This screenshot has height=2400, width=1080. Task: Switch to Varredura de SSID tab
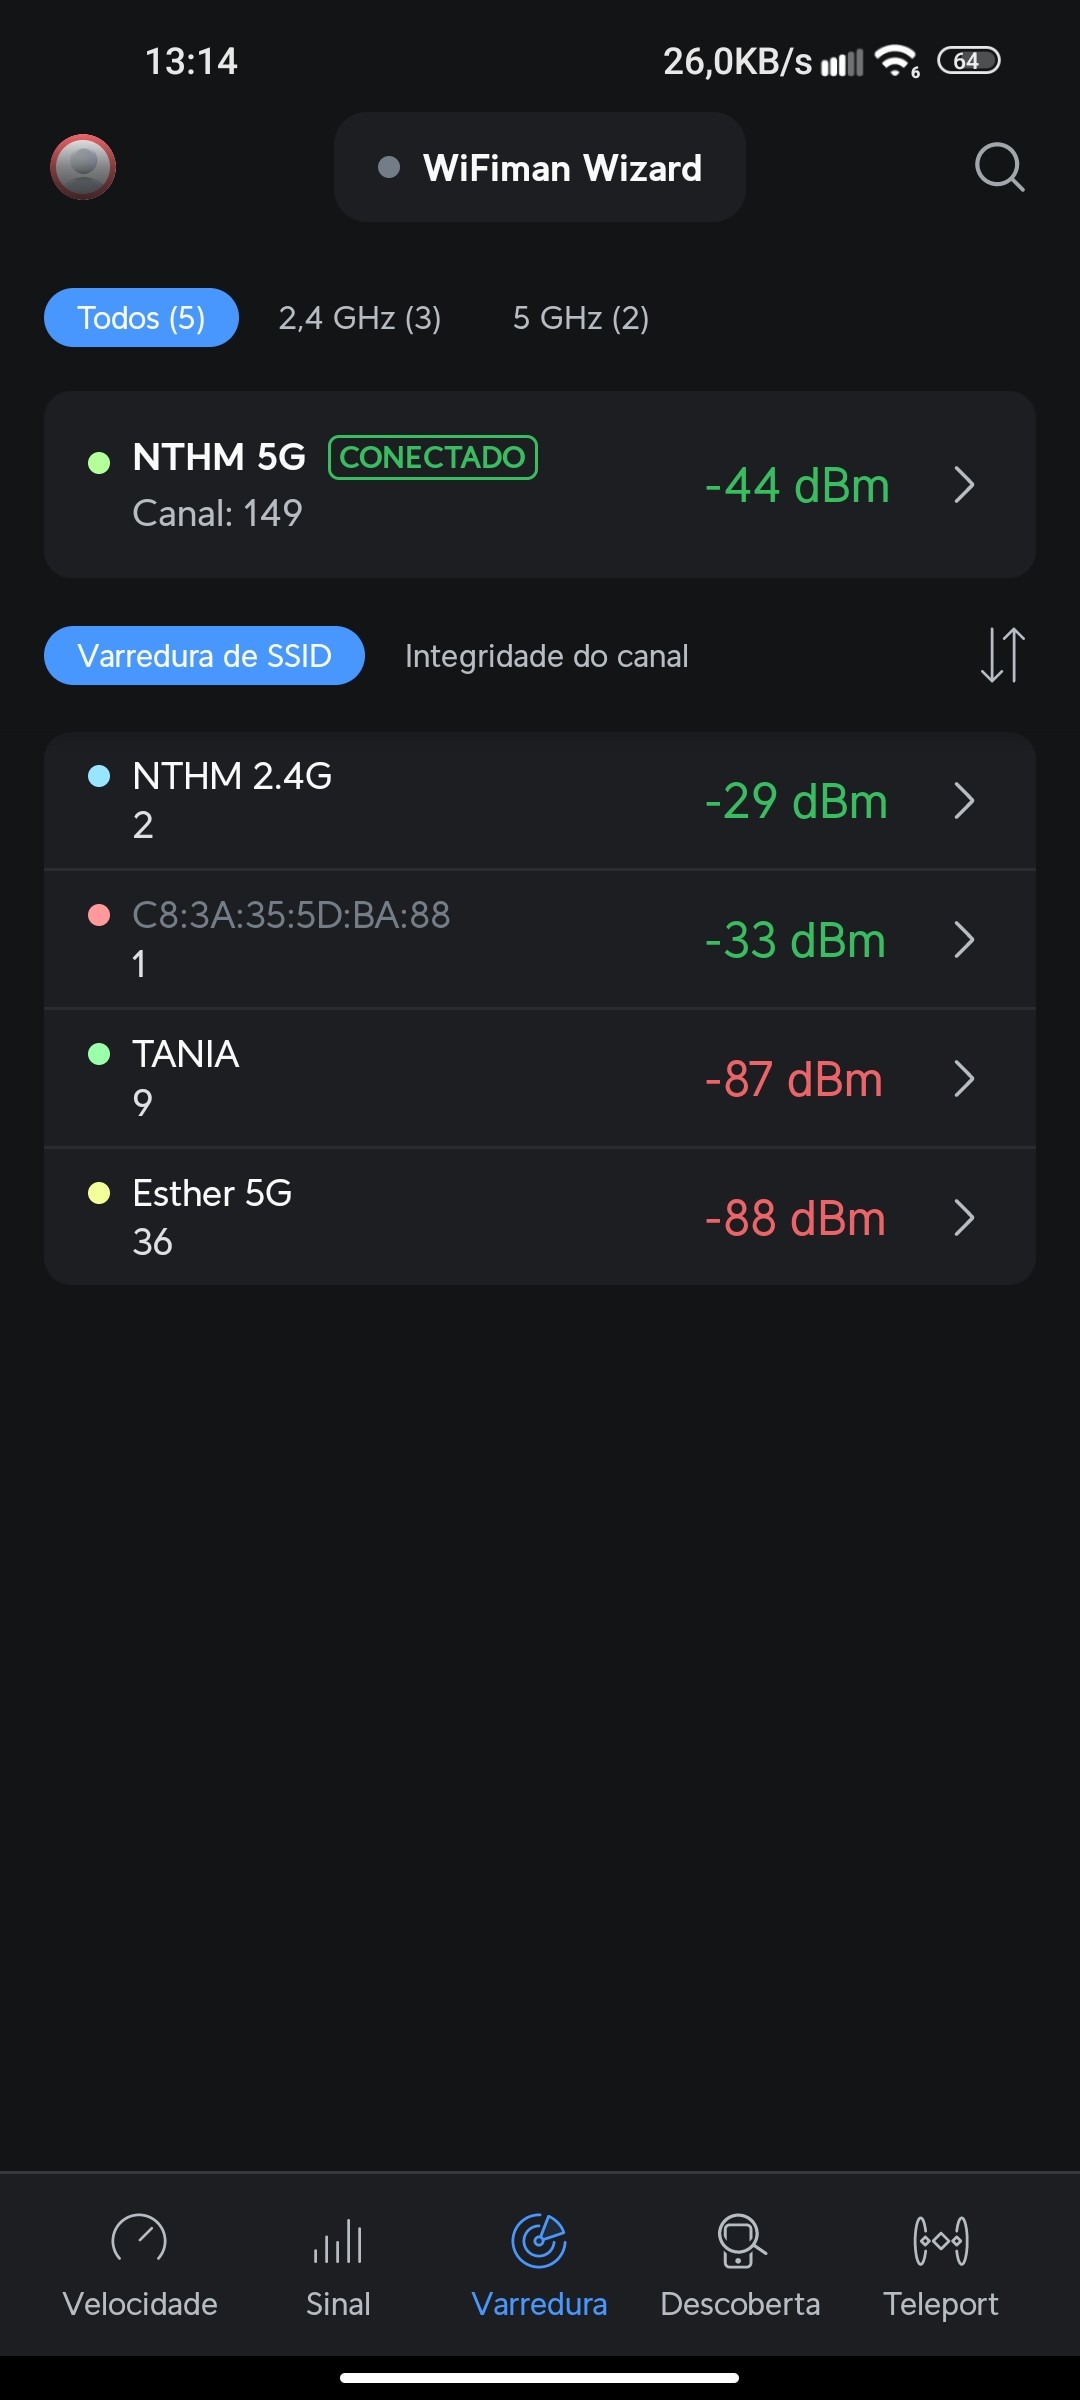click(x=204, y=656)
